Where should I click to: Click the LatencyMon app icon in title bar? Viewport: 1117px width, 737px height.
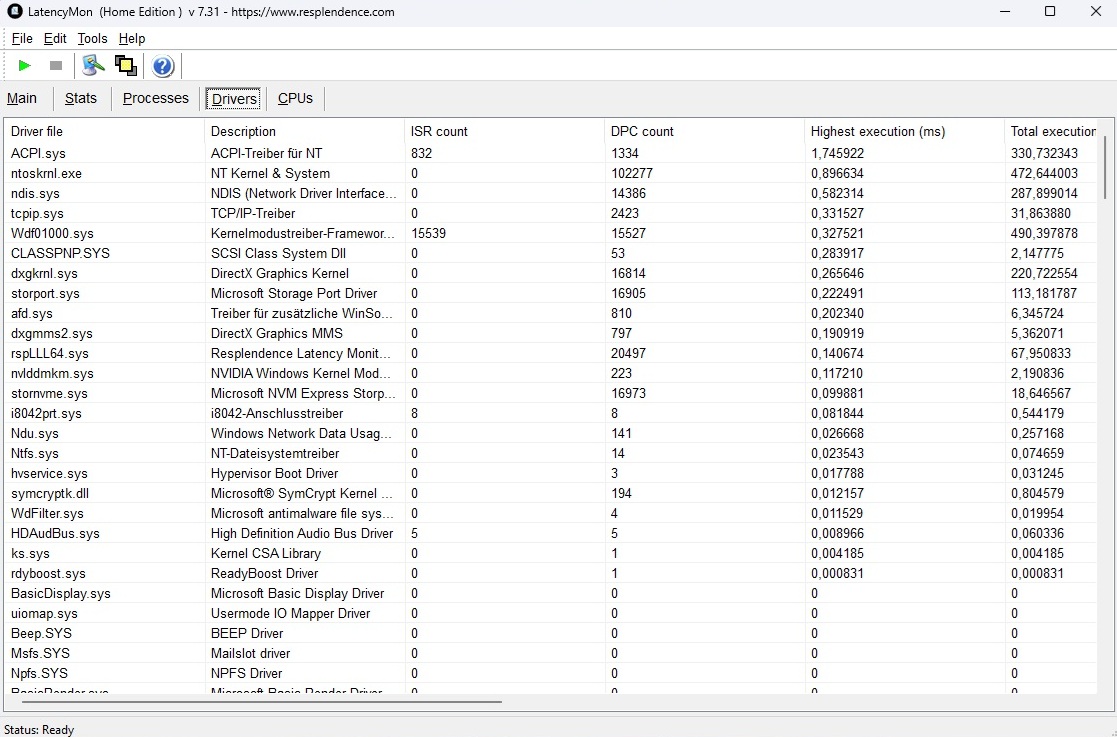click(x=14, y=12)
